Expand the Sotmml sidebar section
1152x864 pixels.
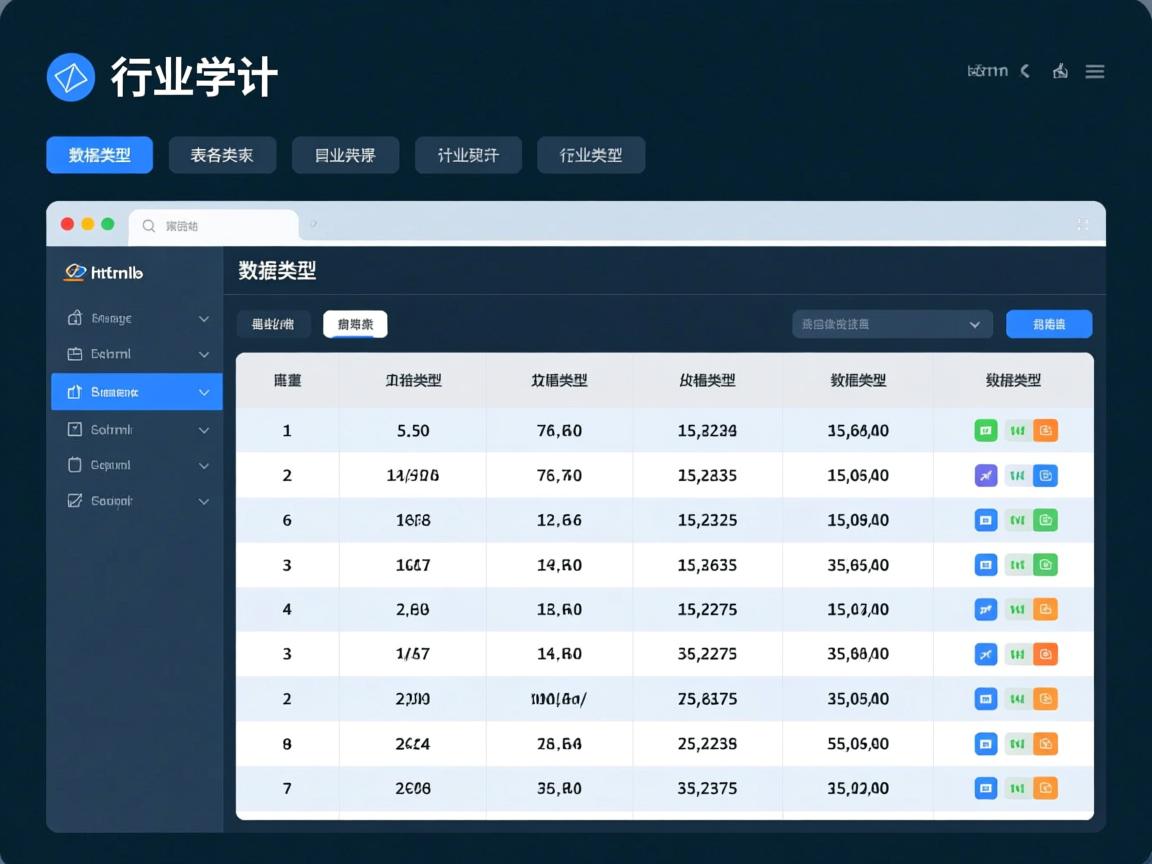[136, 429]
